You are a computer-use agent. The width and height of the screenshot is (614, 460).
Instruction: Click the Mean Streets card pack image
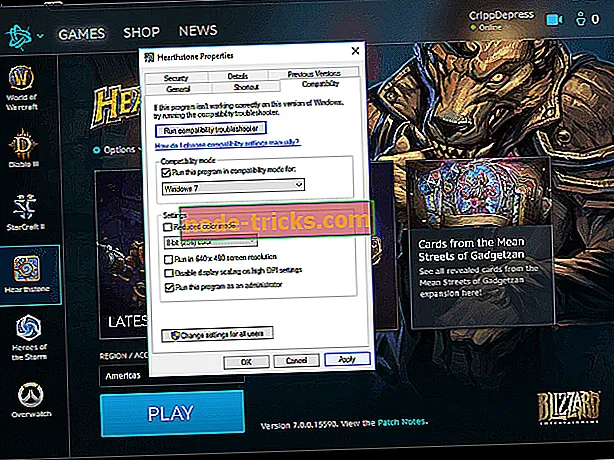(x=479, y=192)
